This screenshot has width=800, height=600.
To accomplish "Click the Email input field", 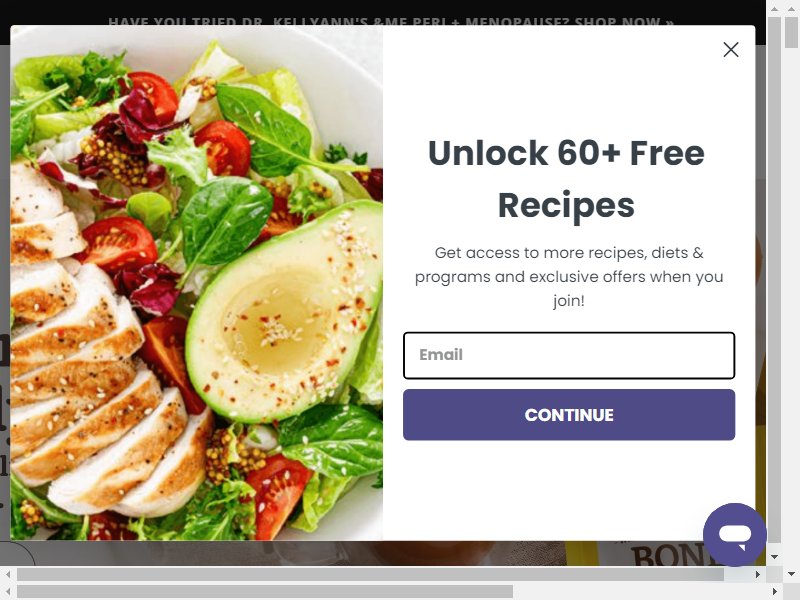I will (x=569, y=355).
